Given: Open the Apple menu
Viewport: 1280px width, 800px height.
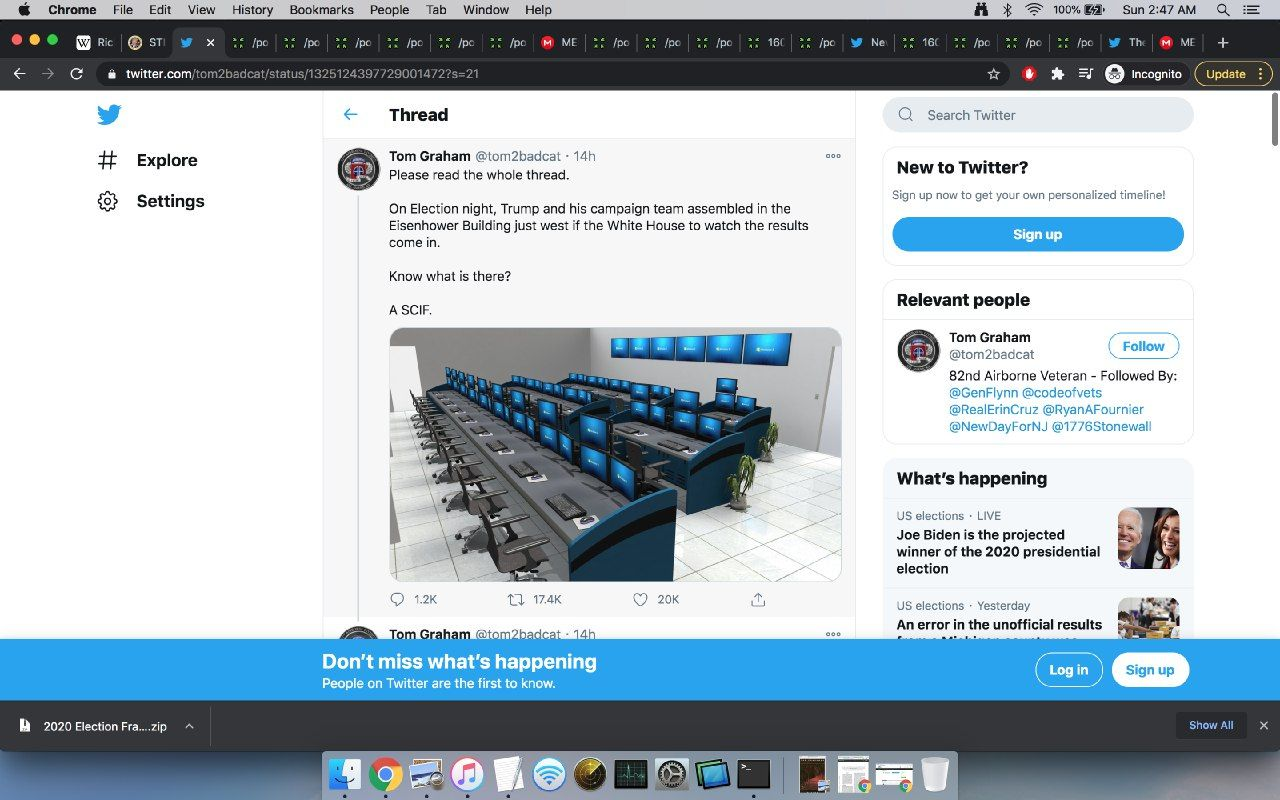Looking at the screenshot, I should click(25, 10).
